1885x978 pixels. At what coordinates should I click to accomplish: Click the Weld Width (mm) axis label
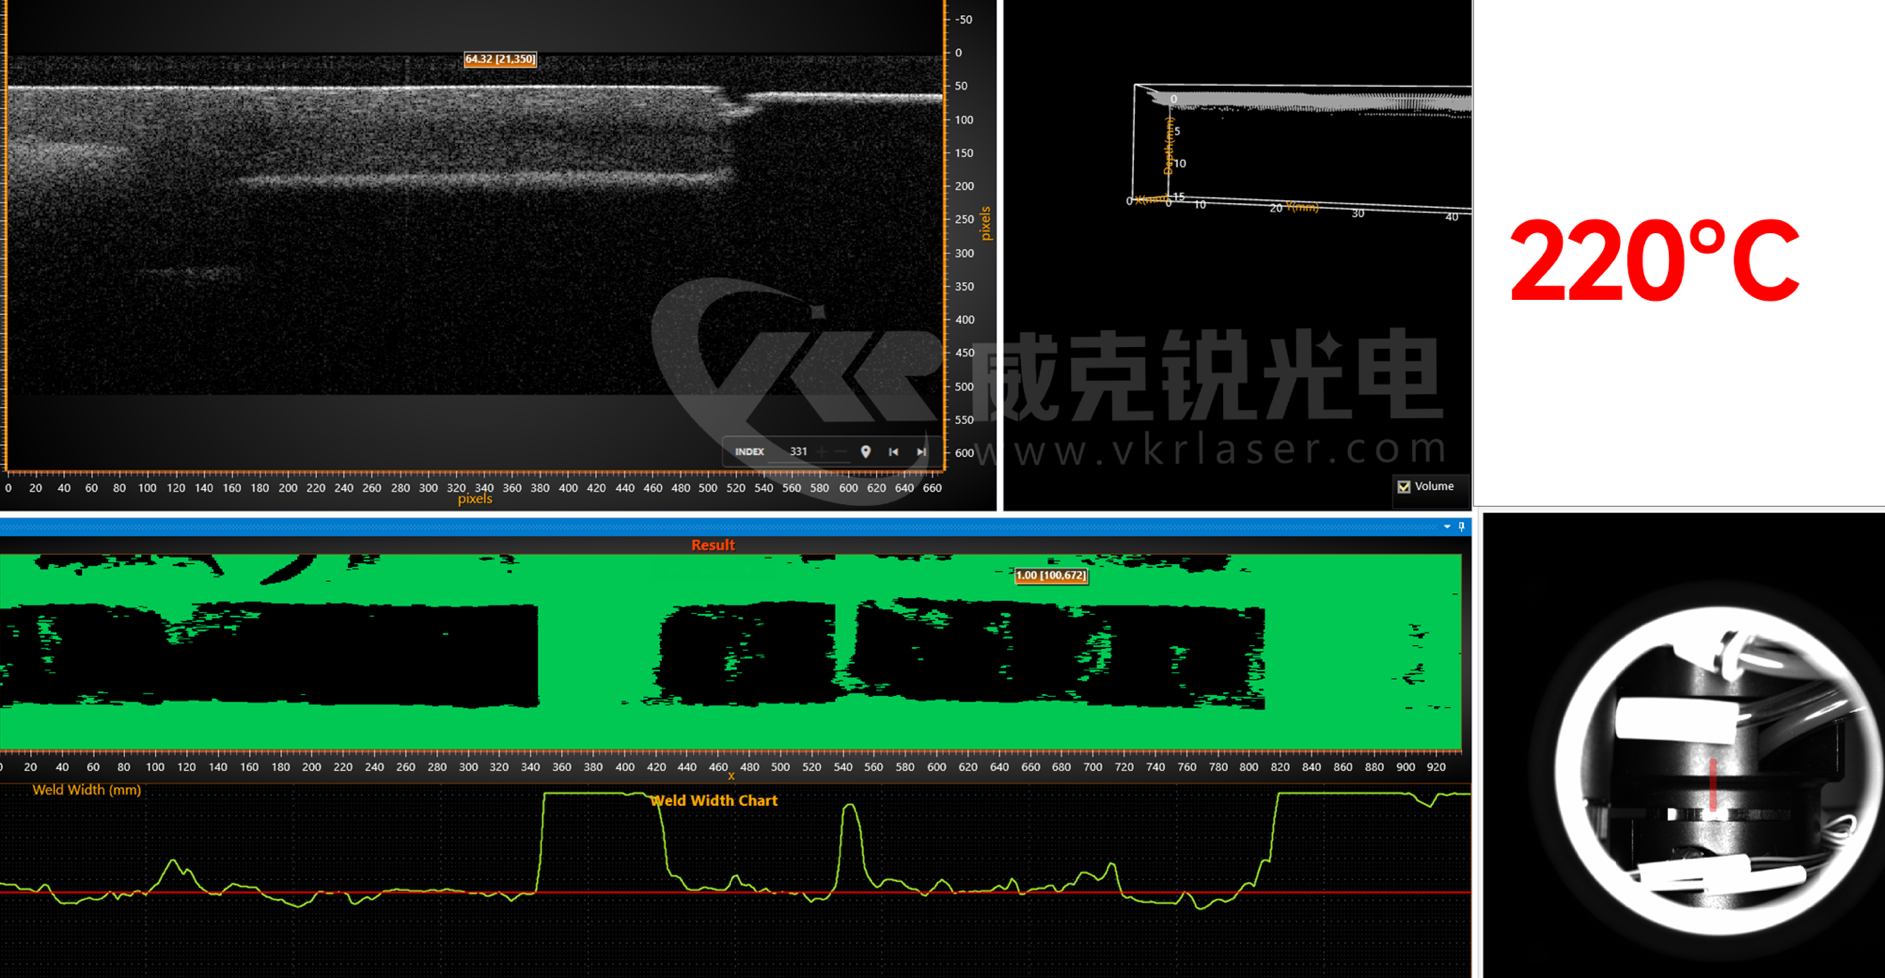87,790
